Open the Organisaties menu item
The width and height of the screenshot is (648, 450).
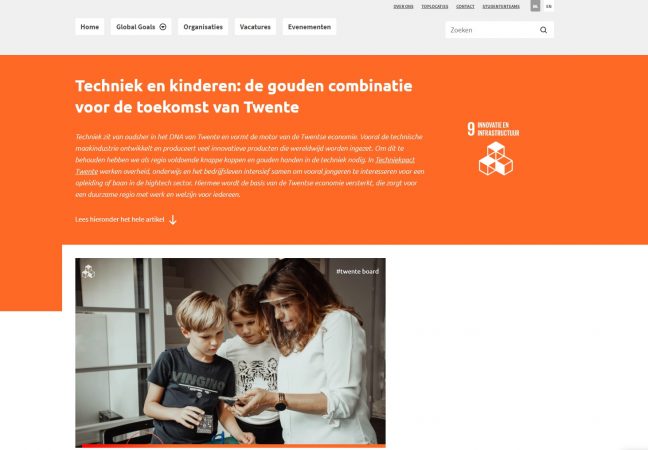(203, 27)
